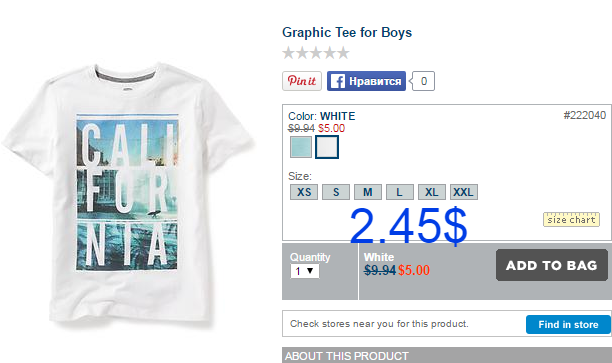This screenshot has height=363, width=612.
Task: Open the size chart ruler icon
Action: [x=571, y=219]
